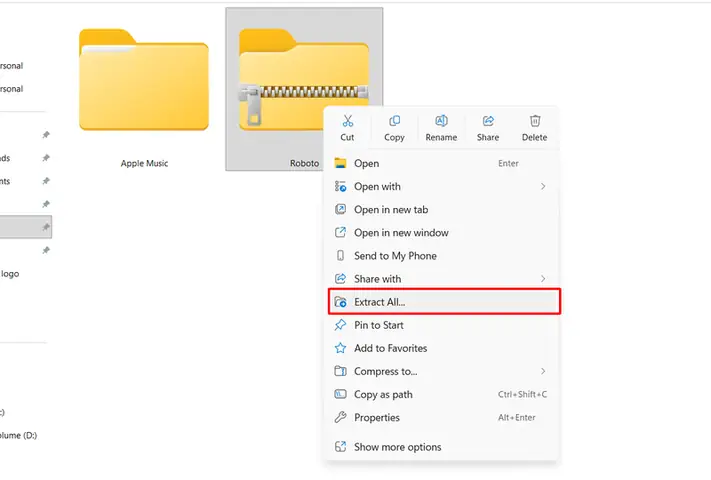
Task: Click the Open folder icon in menu
Action: [340, 163]
